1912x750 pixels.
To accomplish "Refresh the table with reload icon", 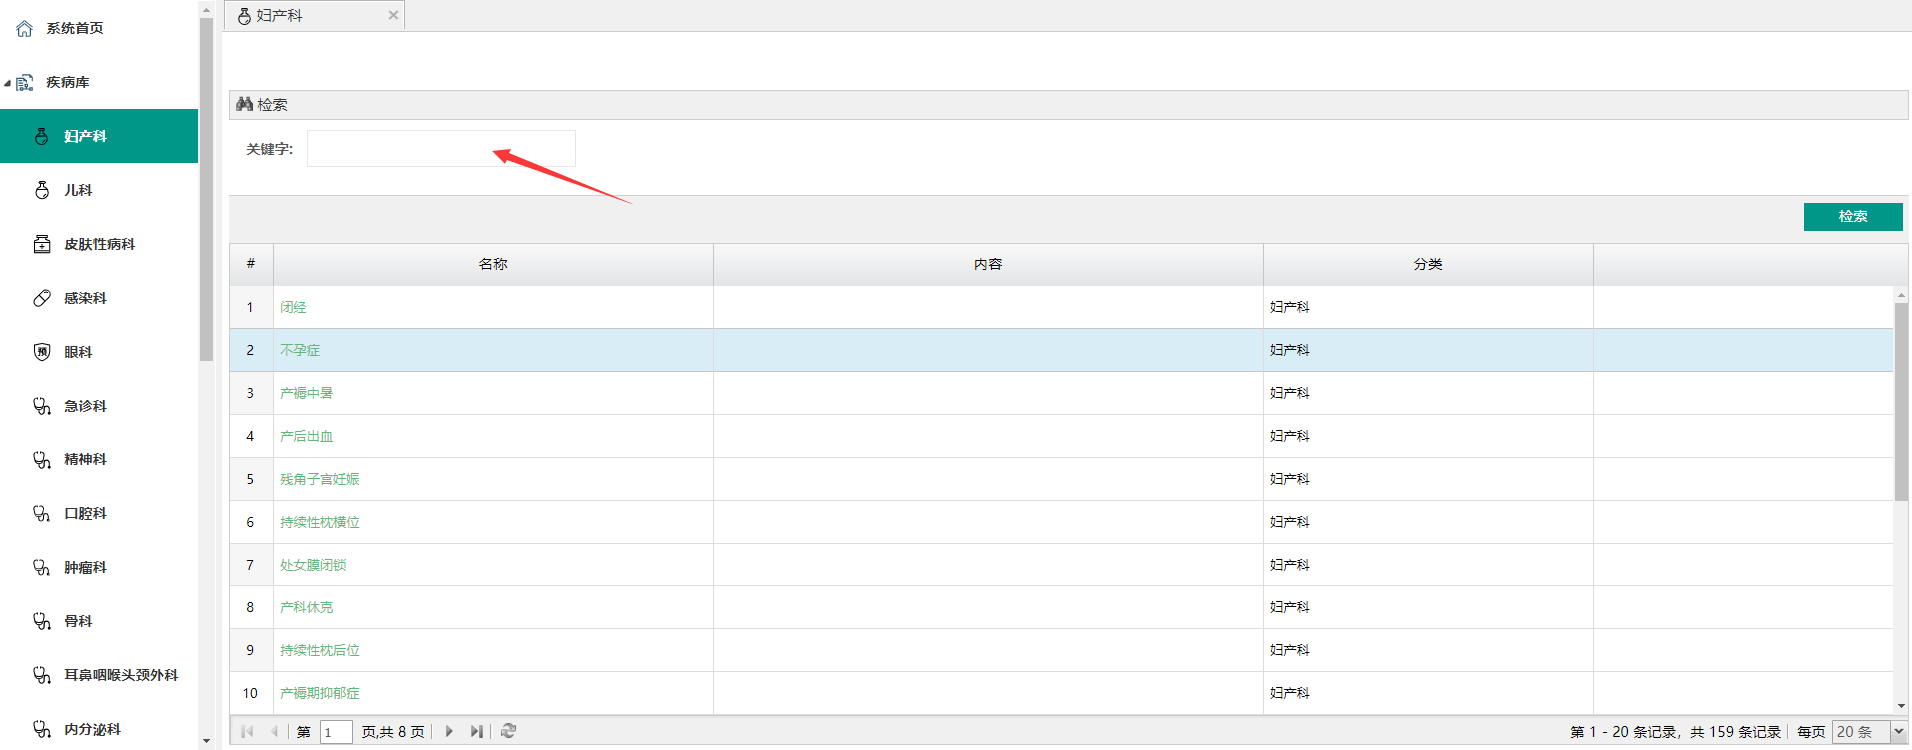I will tap(508, 731).
